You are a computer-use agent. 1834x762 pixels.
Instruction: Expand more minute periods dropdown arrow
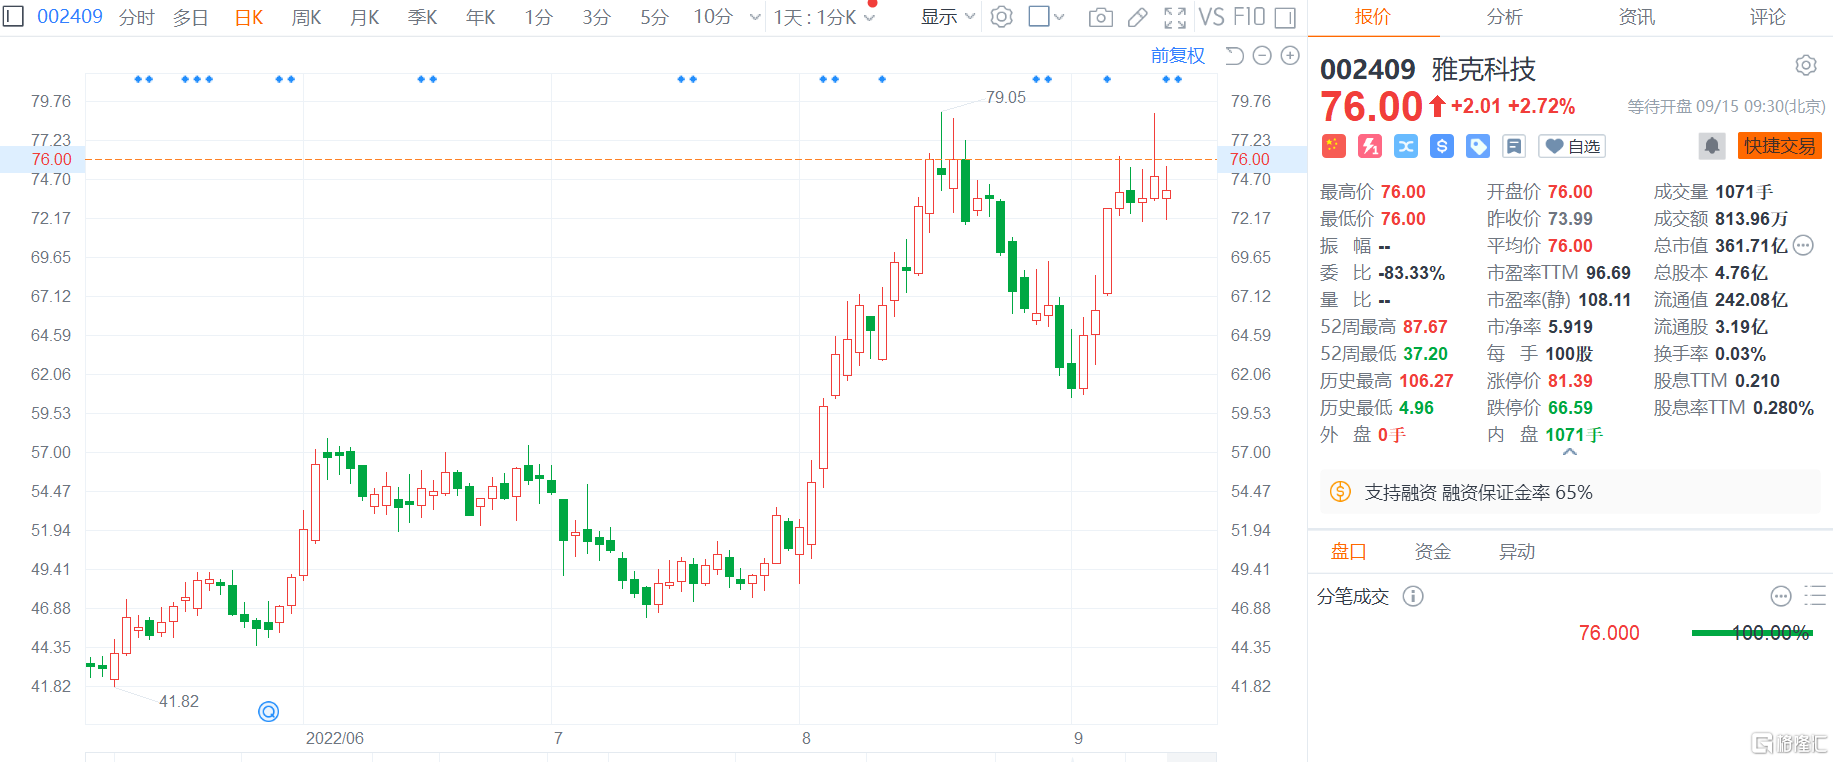(755, 17)
